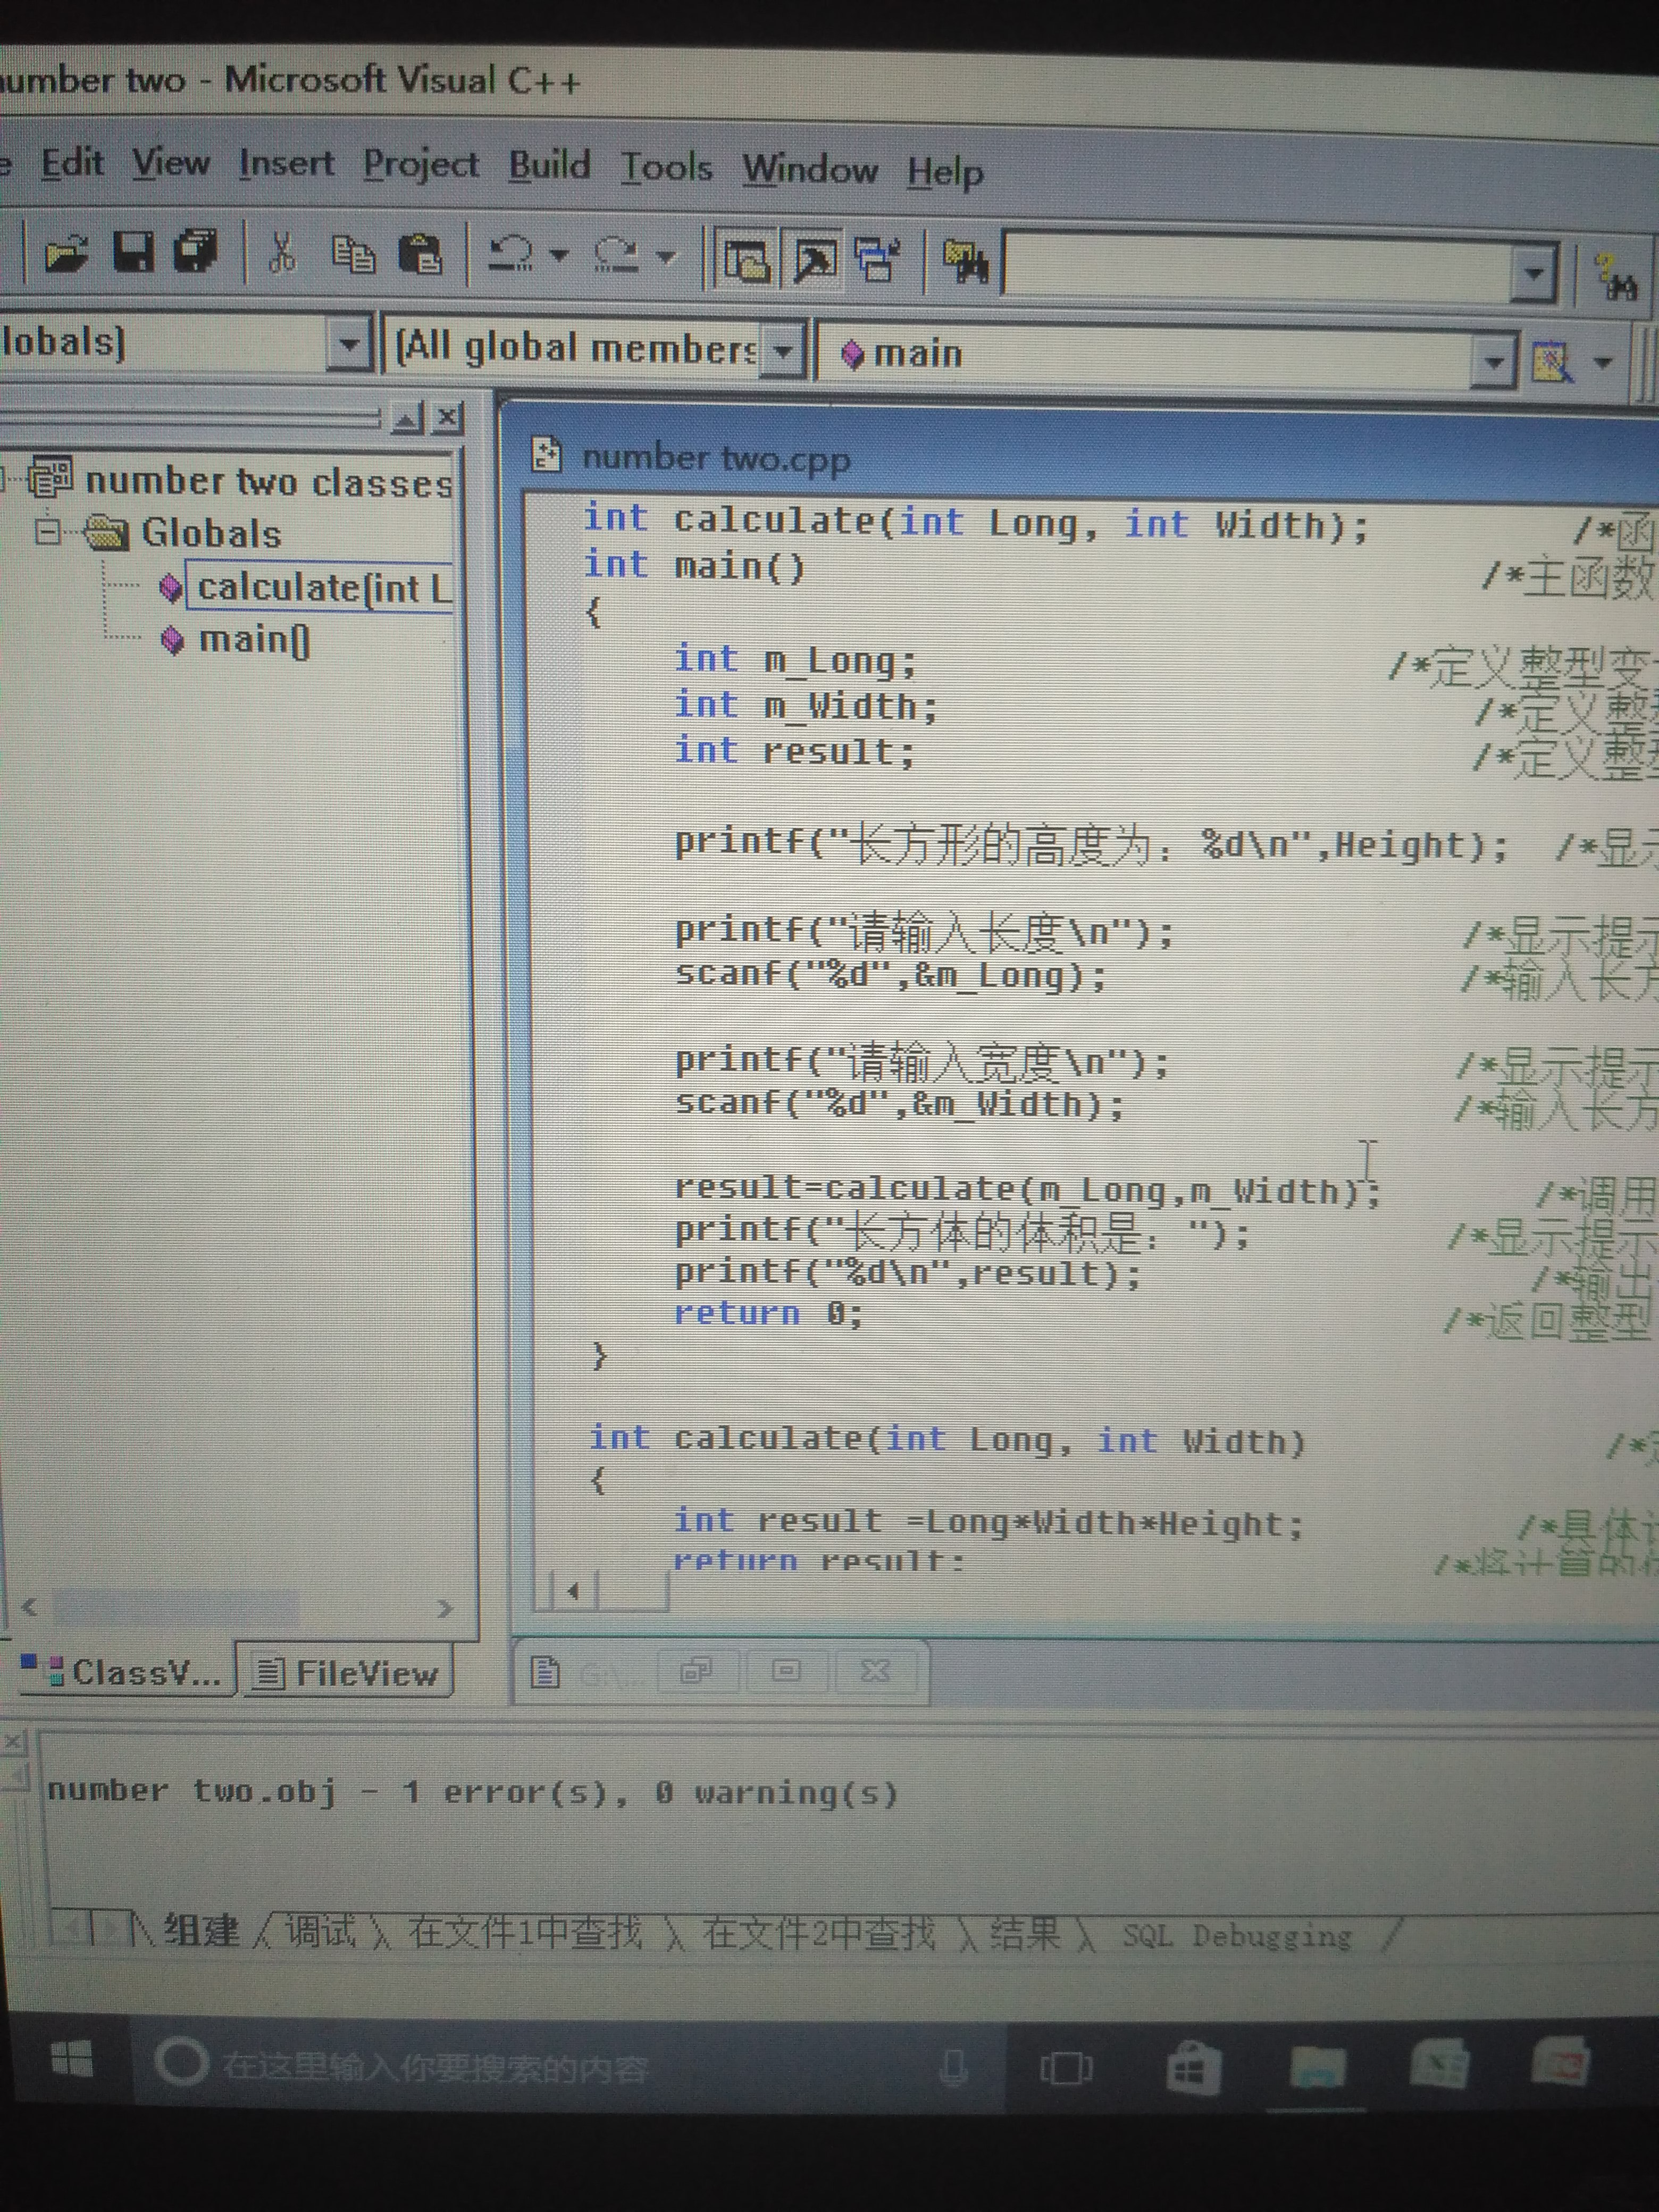The image size is (1659, 2212).
Task: Open the Help menu
Action: 945,173
